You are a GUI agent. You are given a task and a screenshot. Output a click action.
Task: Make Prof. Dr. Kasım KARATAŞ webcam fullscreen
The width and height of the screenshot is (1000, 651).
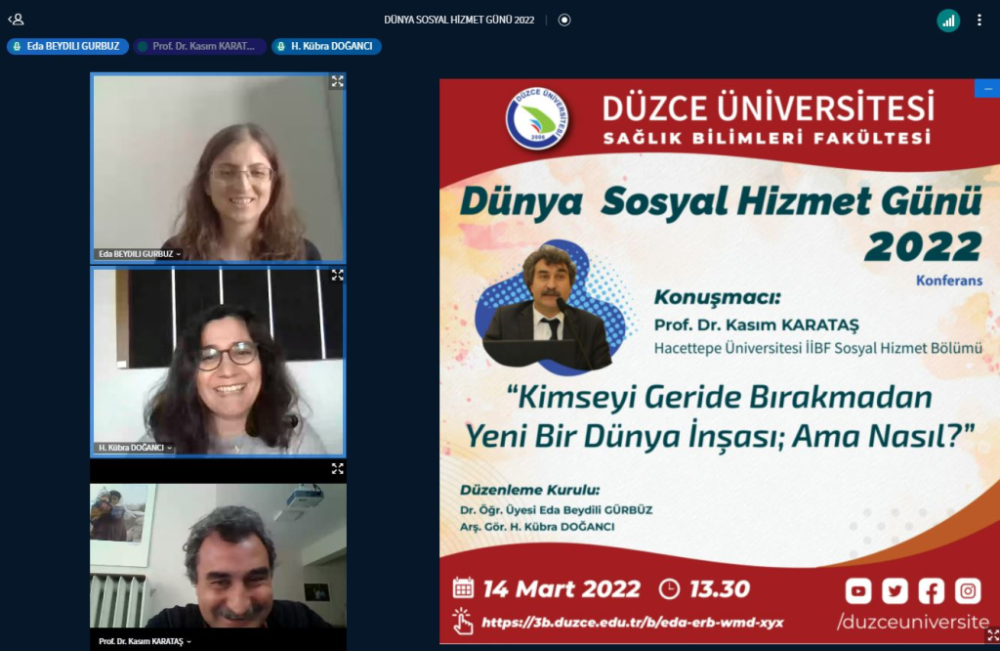pos(337,469)
